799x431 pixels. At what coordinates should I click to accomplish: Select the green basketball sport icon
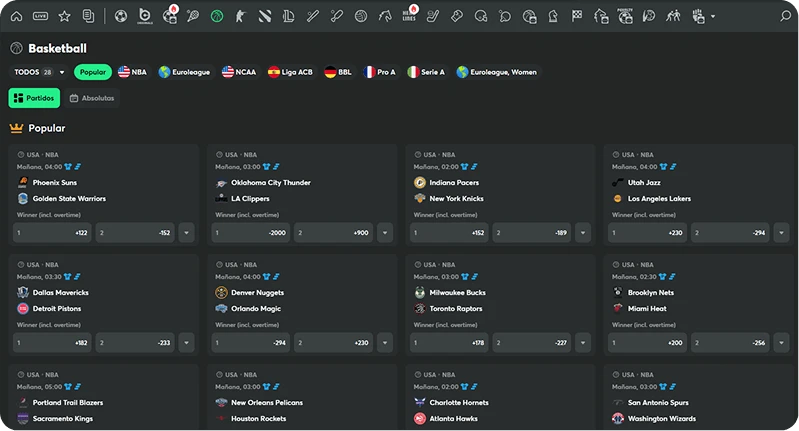pos(217,16)
